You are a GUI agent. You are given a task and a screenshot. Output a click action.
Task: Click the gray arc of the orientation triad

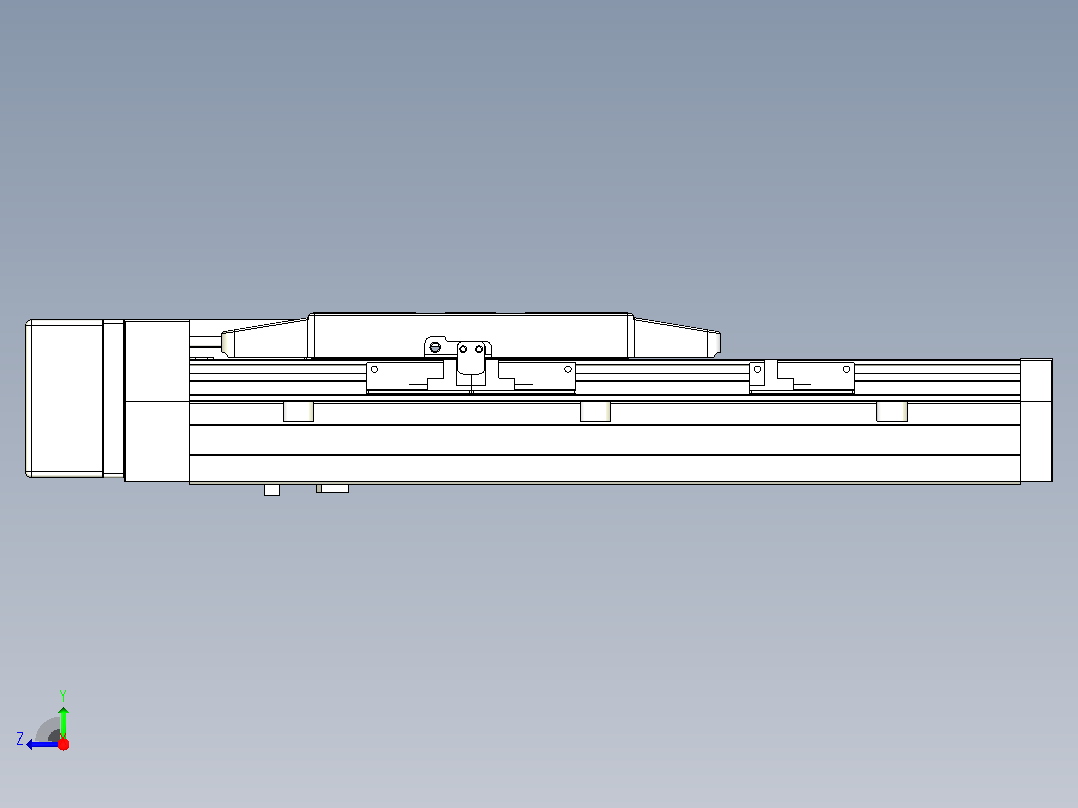[48, 730]
